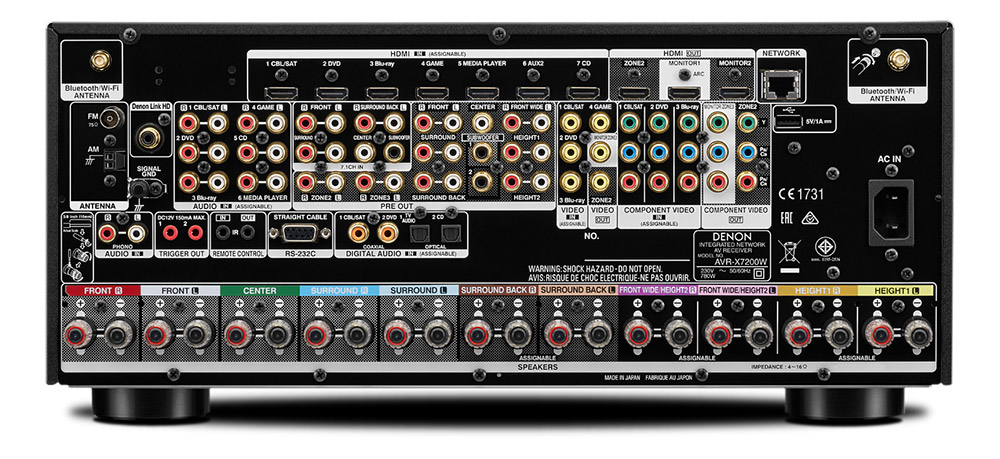Click the SURROUND BACK R speaker label
This screenshot has height=459, width=1000.
pos(498,291)
